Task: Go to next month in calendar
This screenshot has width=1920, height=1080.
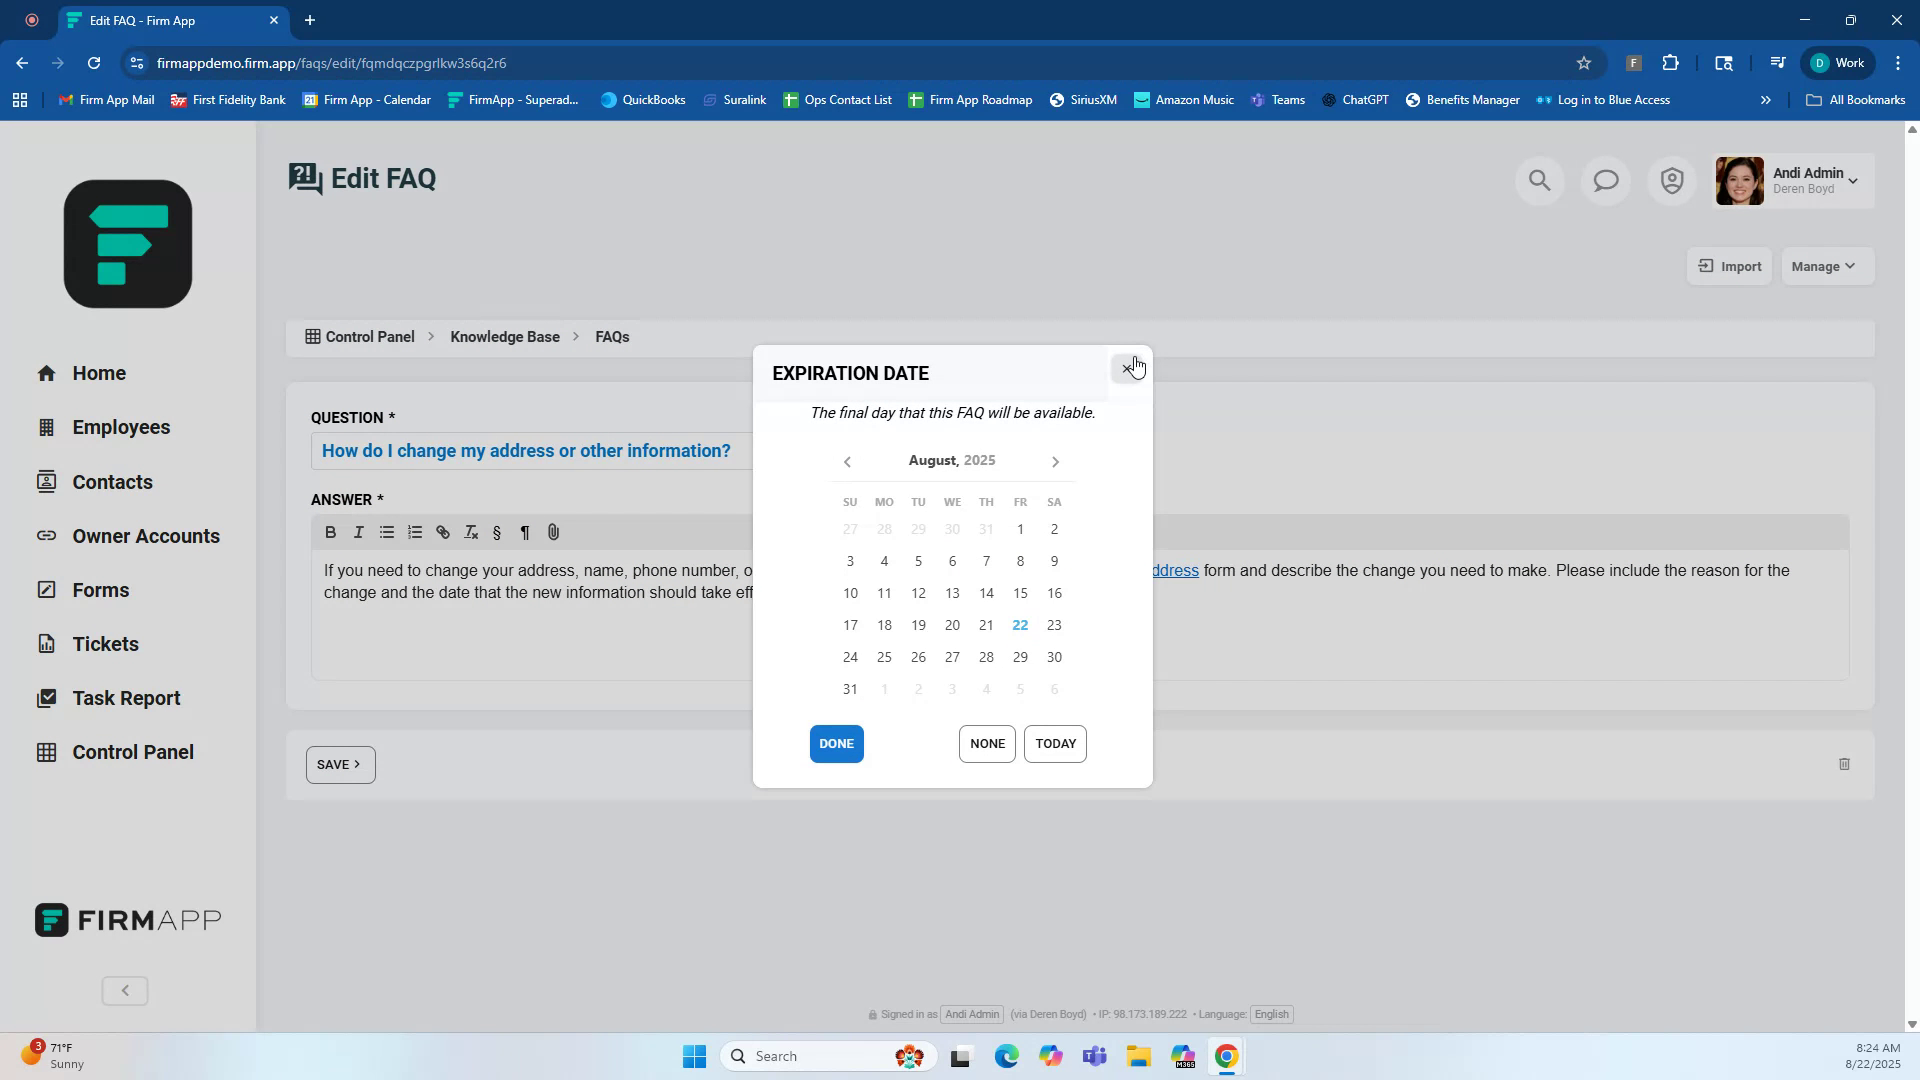Action: (1055, 462)
